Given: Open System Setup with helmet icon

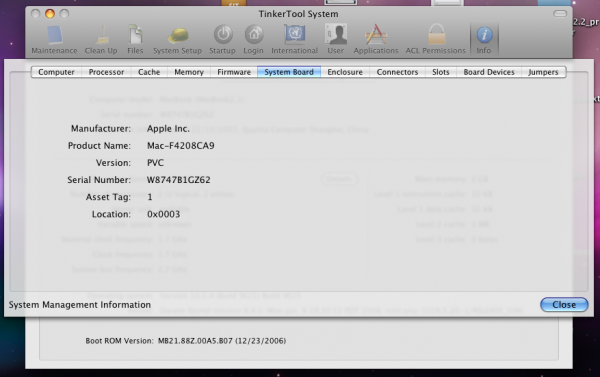Looking at the screenshot, I should point(178,40).
